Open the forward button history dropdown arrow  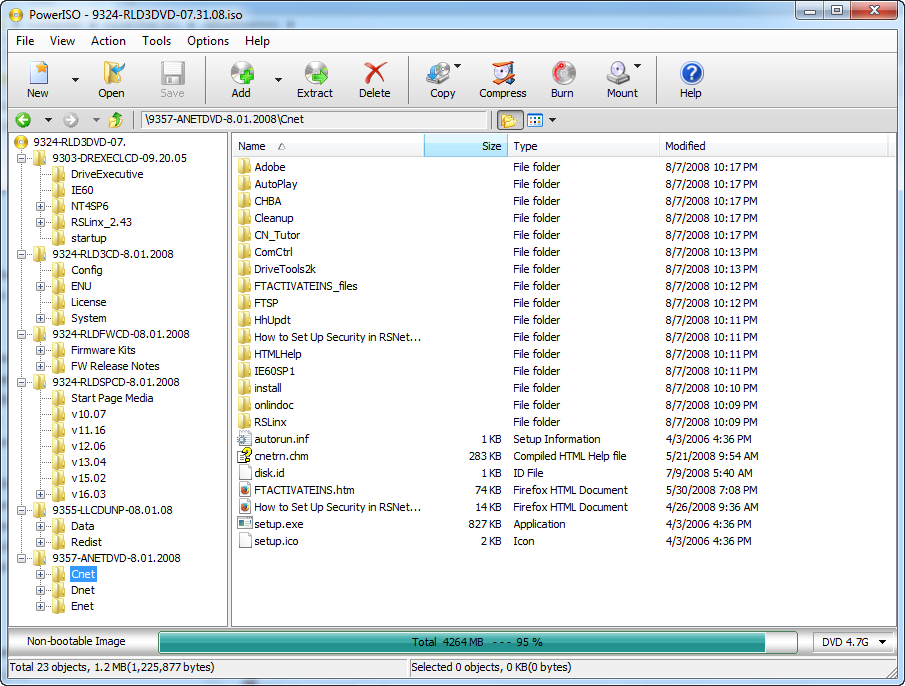tap(96, 120)
